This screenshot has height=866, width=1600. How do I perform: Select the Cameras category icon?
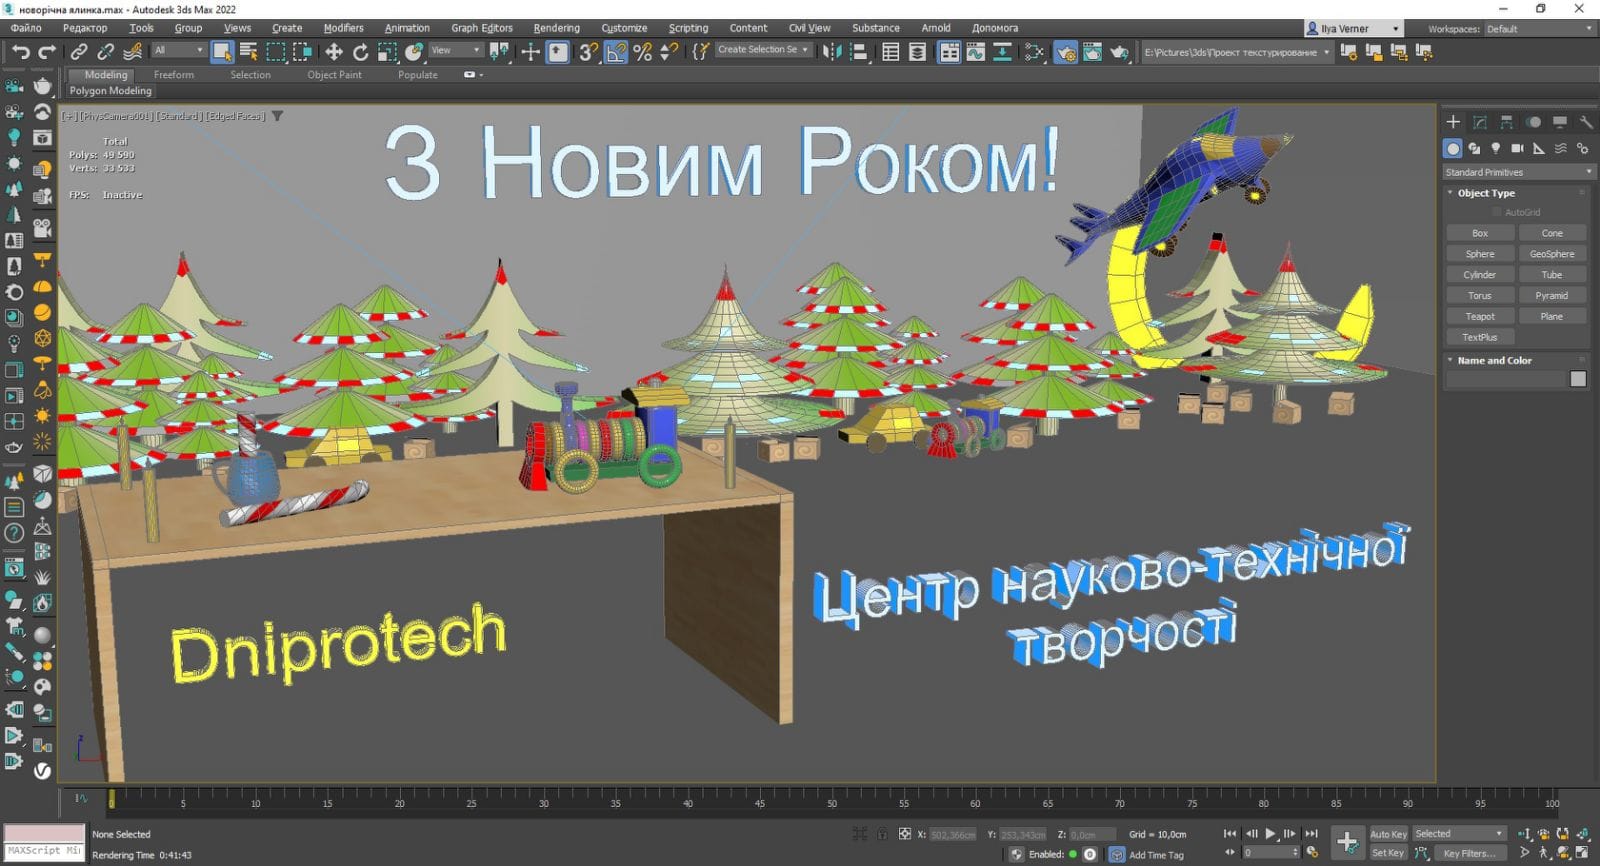coord(1517,148)
